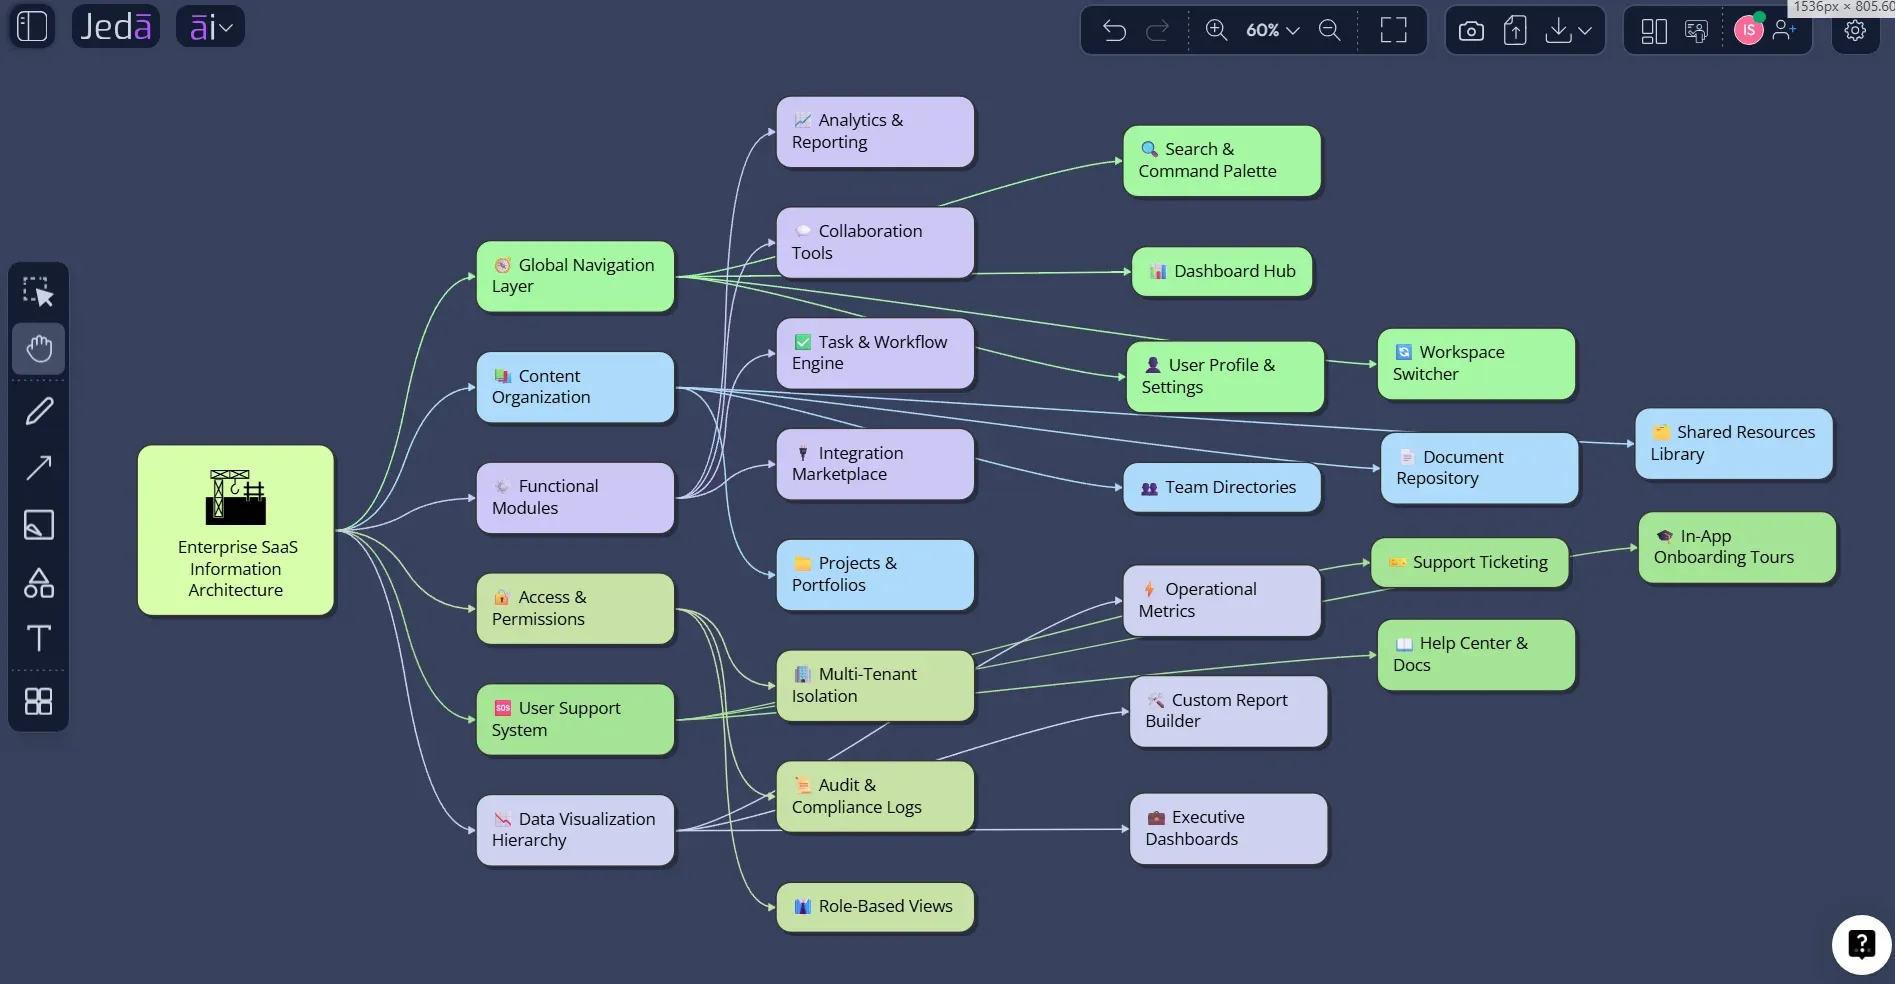The image size is (1895, 984).
Task: Open the templates grid tool
Action: (39, 701)
